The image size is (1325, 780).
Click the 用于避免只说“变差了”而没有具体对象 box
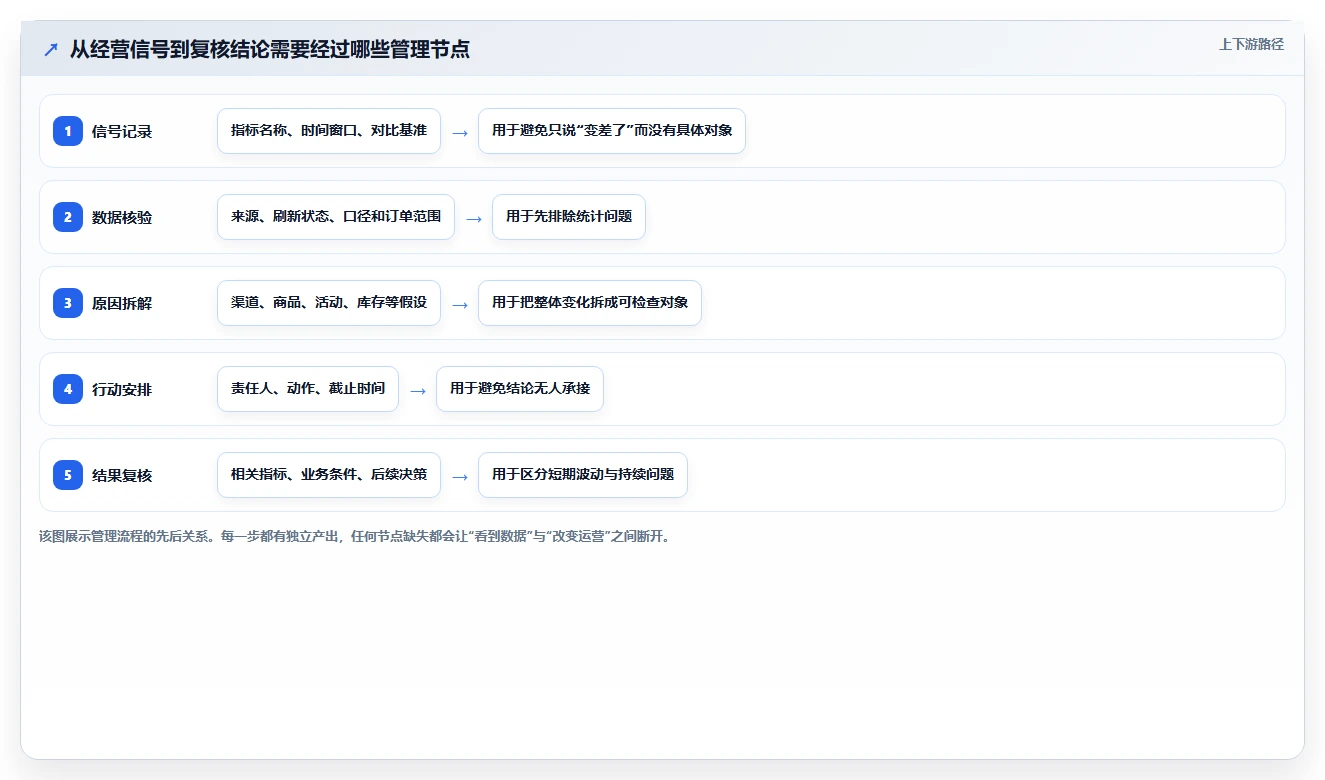(612, 131)
